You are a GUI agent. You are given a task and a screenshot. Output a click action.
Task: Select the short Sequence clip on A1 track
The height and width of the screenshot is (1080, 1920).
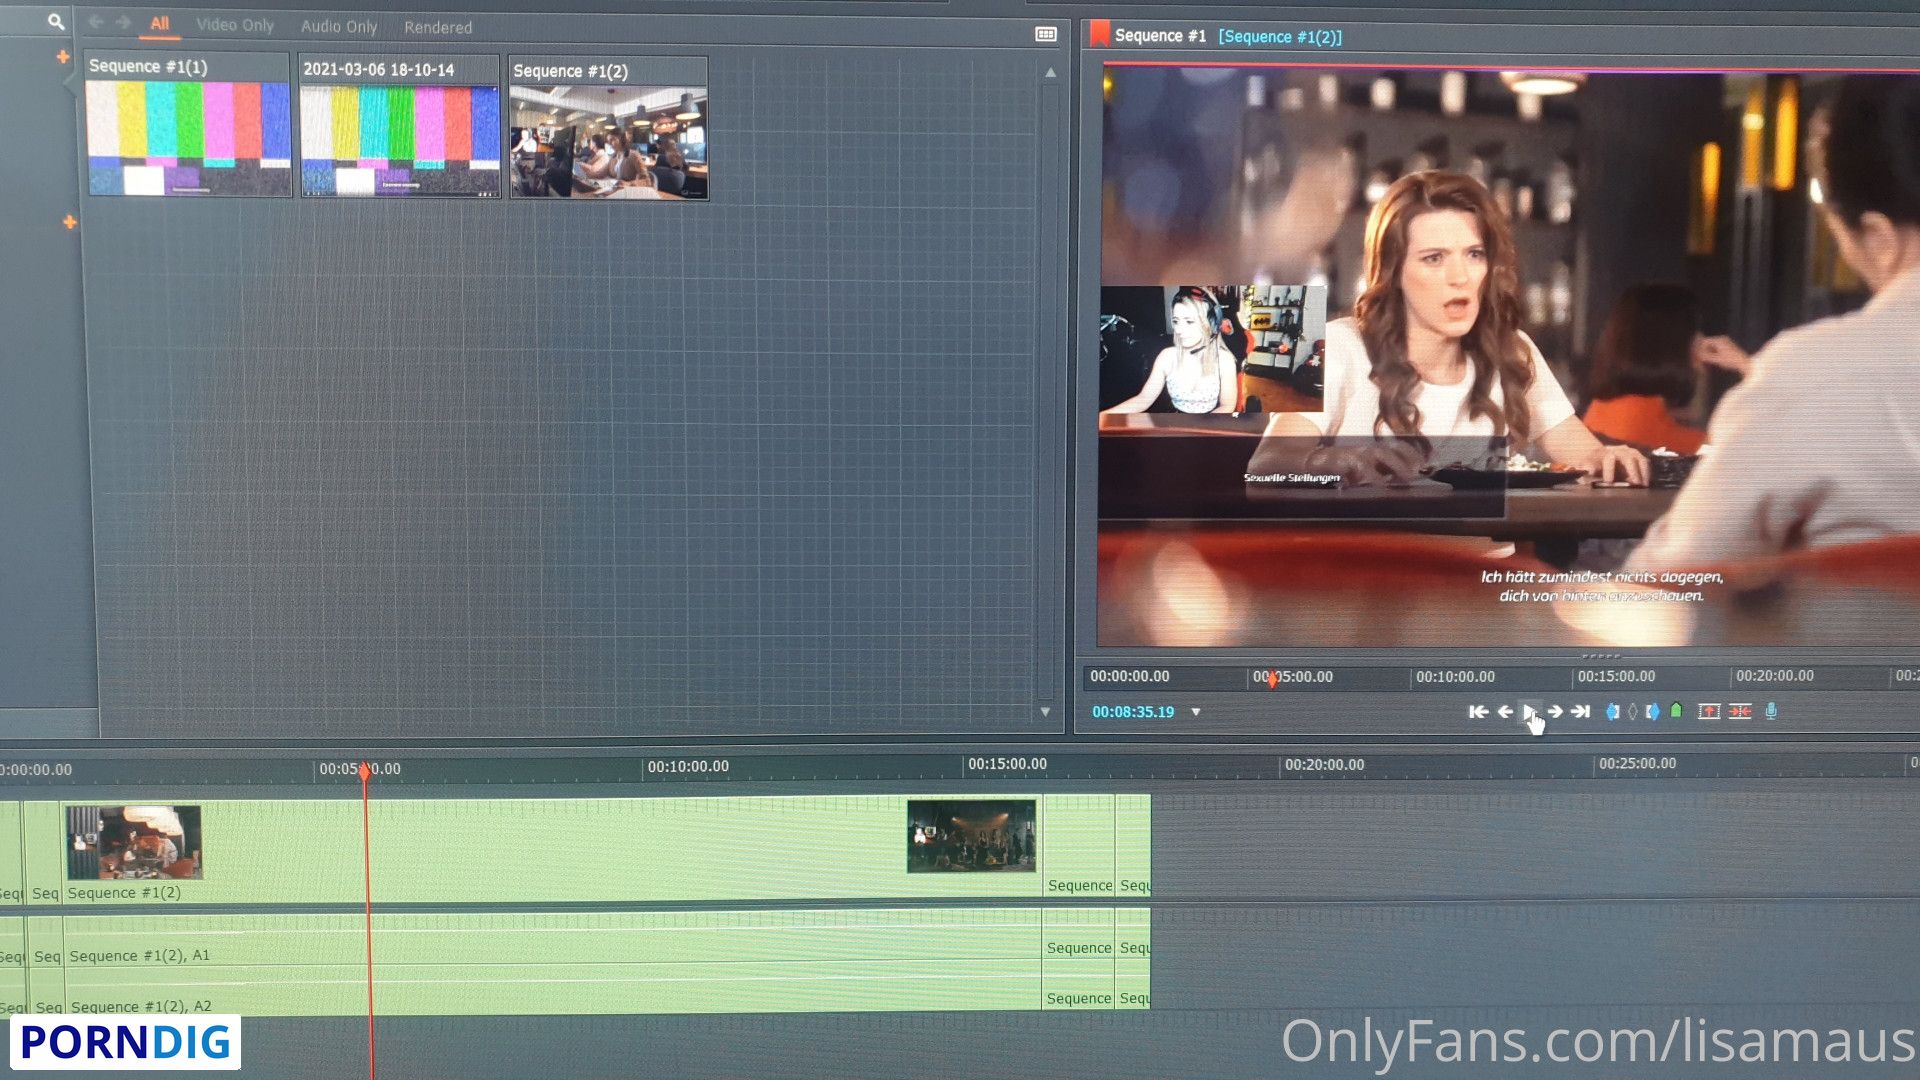(x=1079, y=934)
